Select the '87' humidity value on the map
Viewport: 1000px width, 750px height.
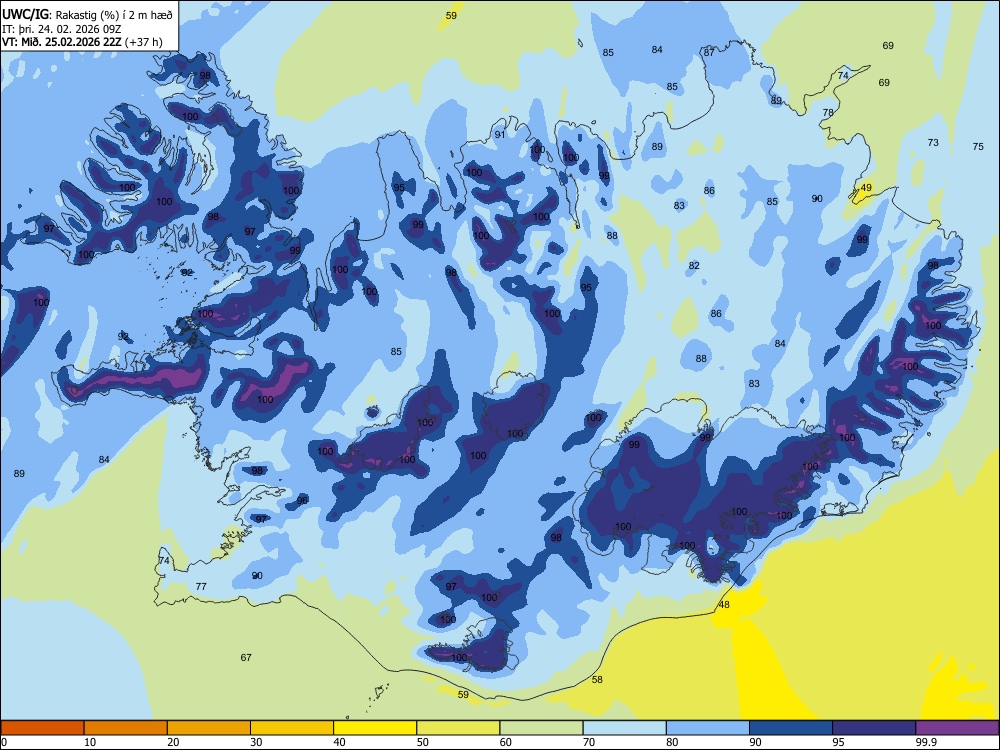(x=709, y=53)
